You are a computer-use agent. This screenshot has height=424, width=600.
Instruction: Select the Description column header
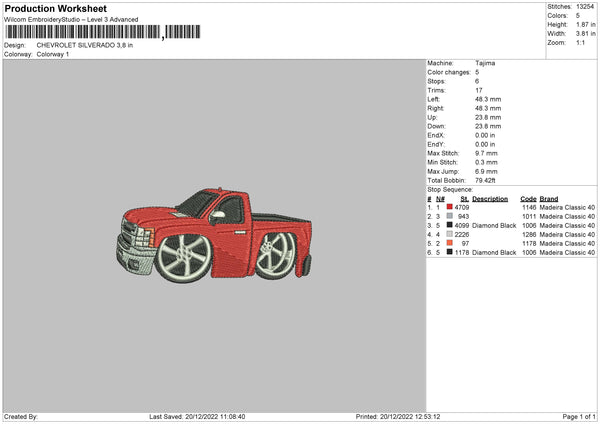(490, 198)
